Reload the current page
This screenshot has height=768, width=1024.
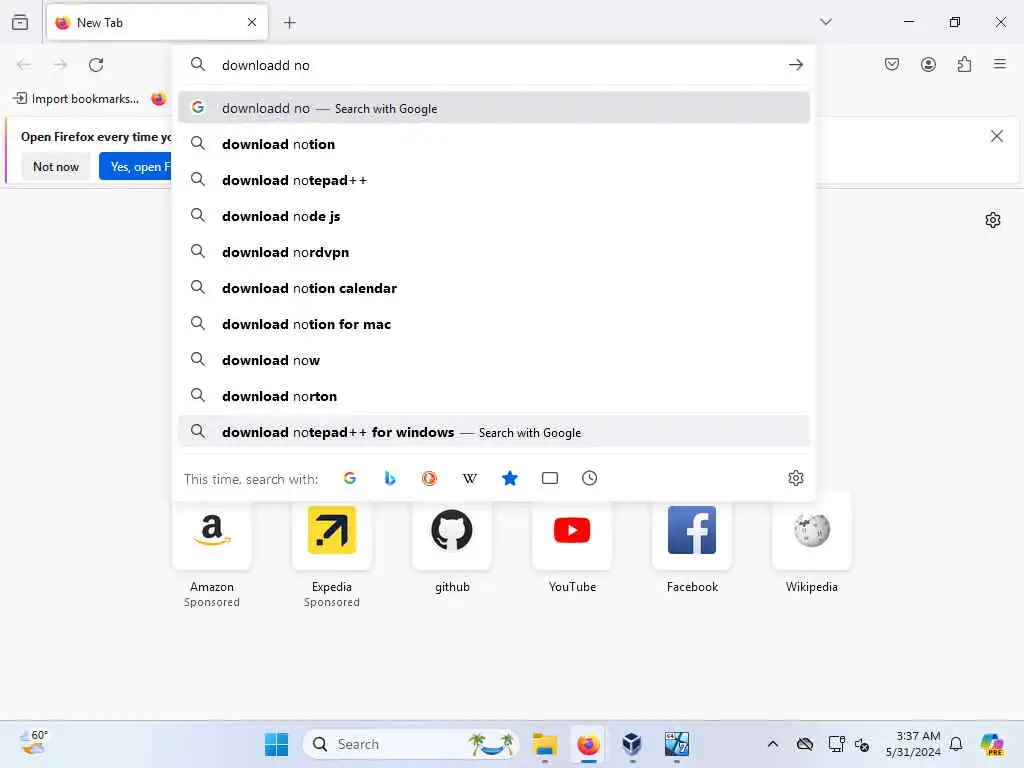pos(96,65)
